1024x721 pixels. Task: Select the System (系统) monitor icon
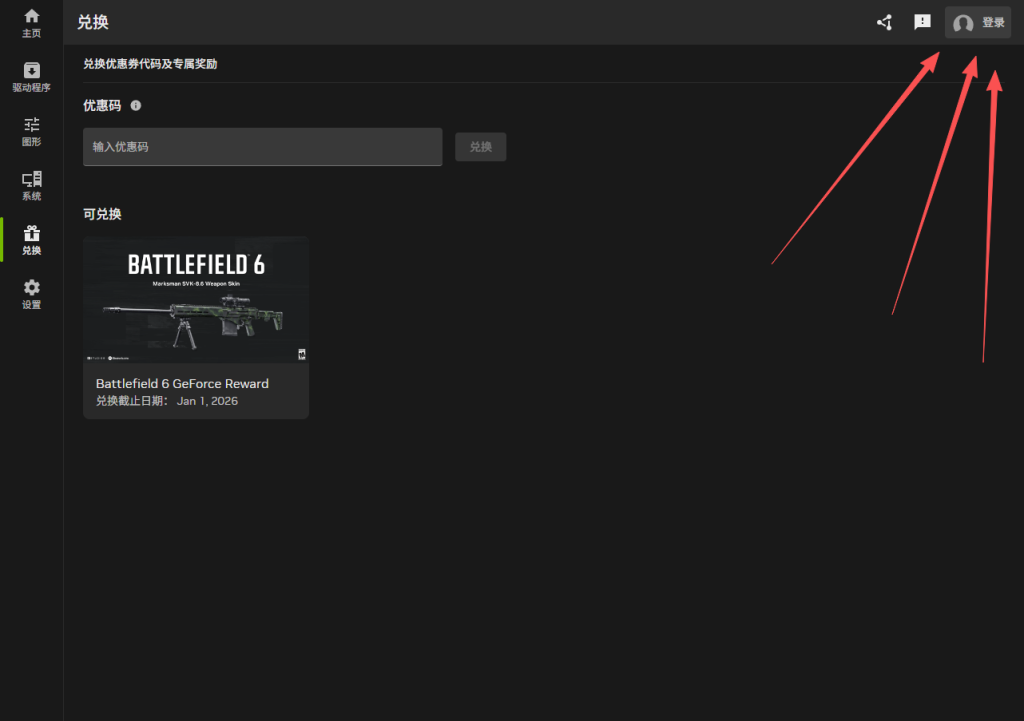pos(31,179)
